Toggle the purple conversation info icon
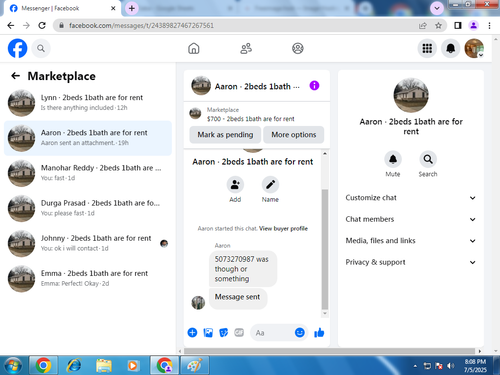The width and height of the screenshot is (500, 375). [x=314, y=86]
